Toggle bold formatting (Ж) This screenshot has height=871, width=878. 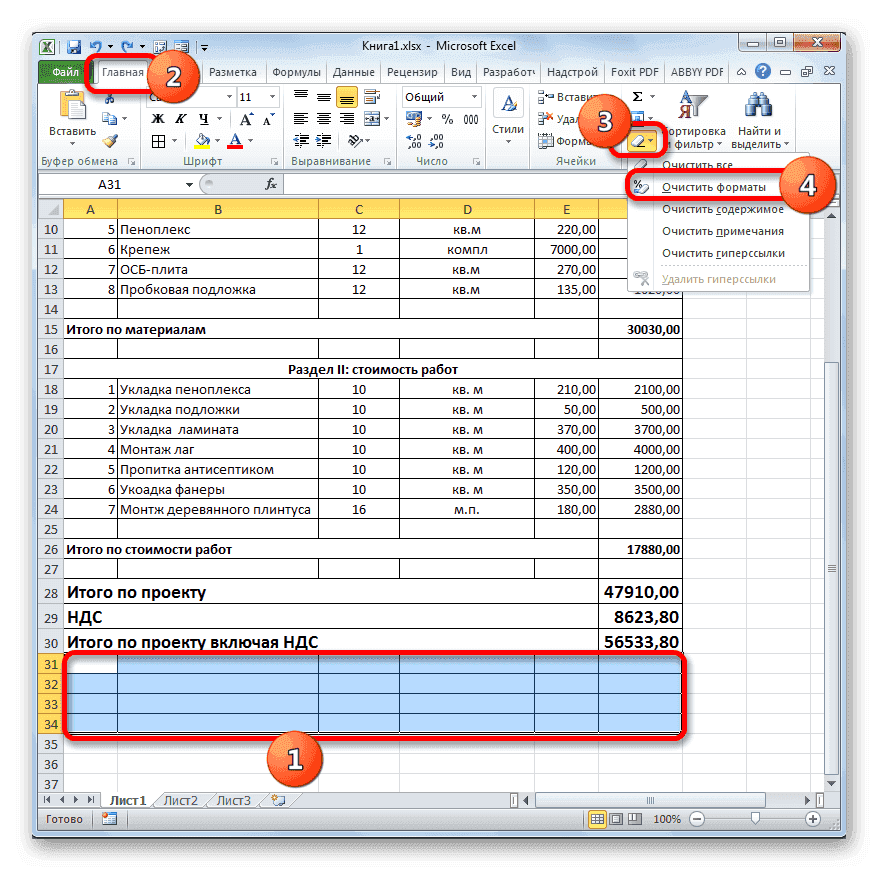pyautogui.click(x=156, y=119)
